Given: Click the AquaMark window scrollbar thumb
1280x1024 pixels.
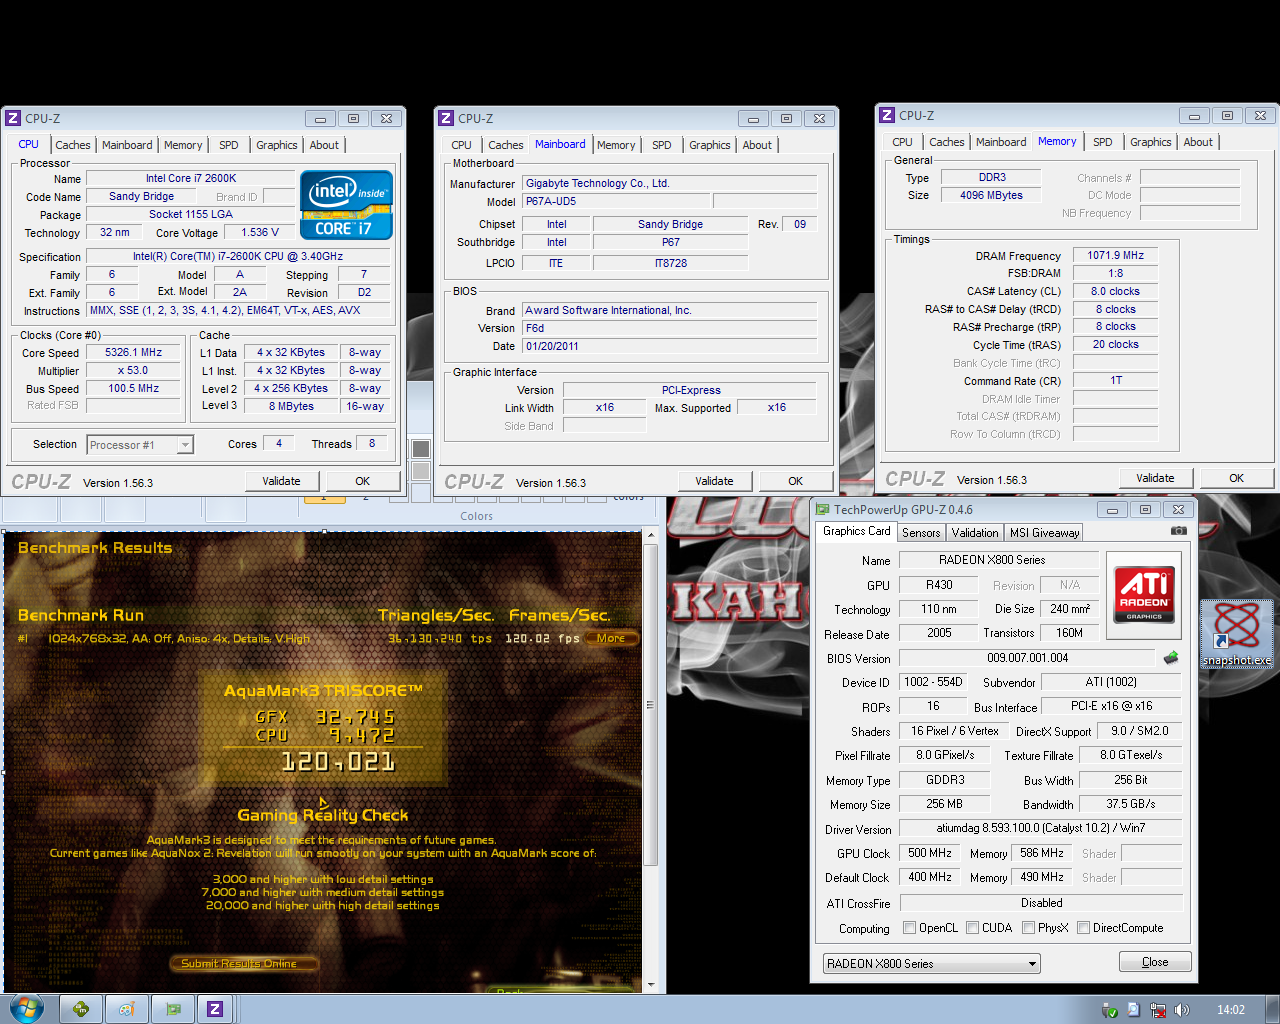Looking at the screenshot, I should 650,704.
